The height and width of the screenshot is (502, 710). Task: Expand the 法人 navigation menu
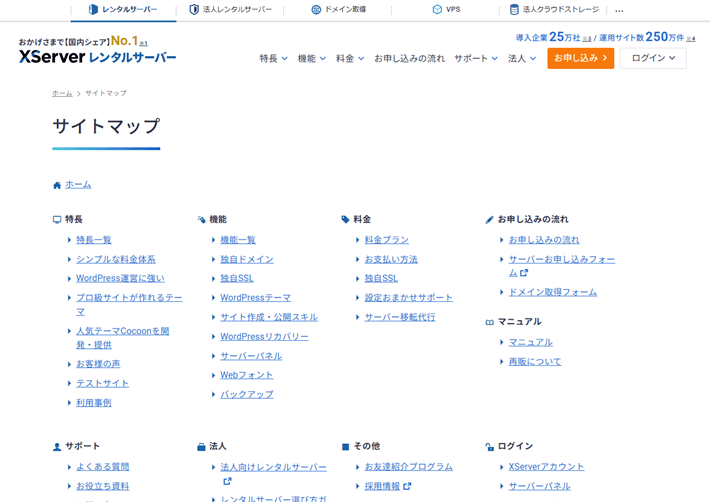[x=522, y=58]
